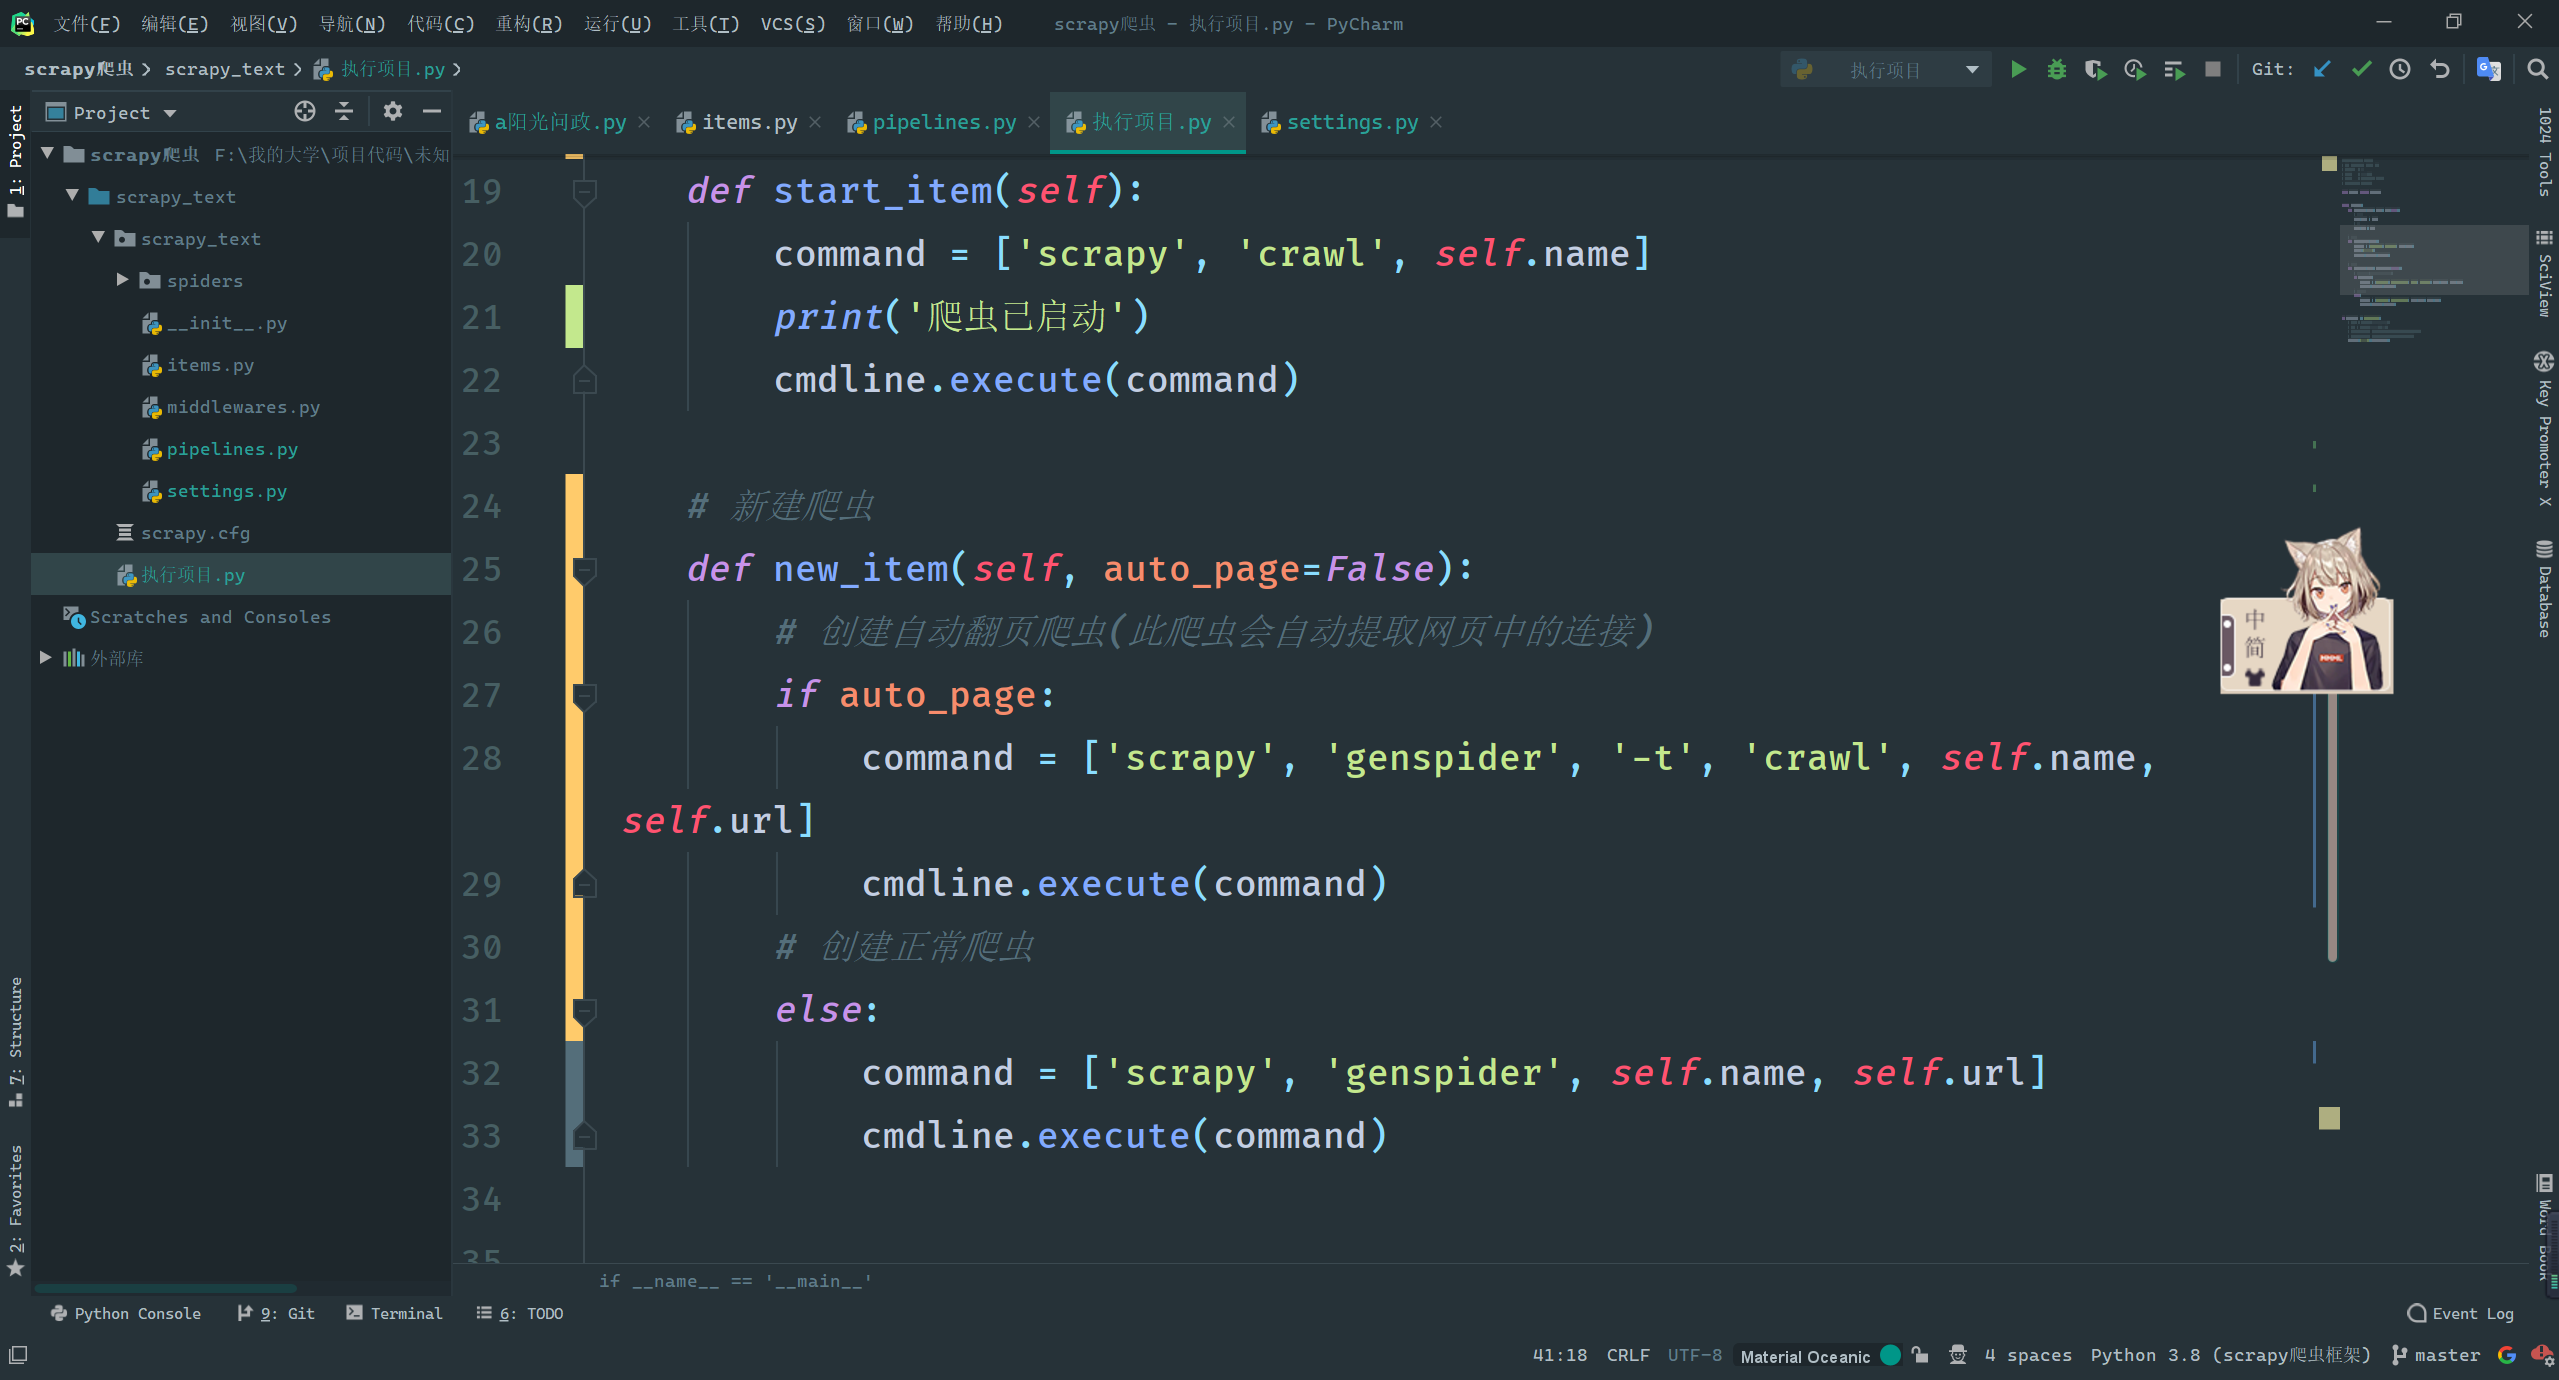Expand the spiders folder
The width and height of the screenshot is (2559, 1380).
coord(122,280)
